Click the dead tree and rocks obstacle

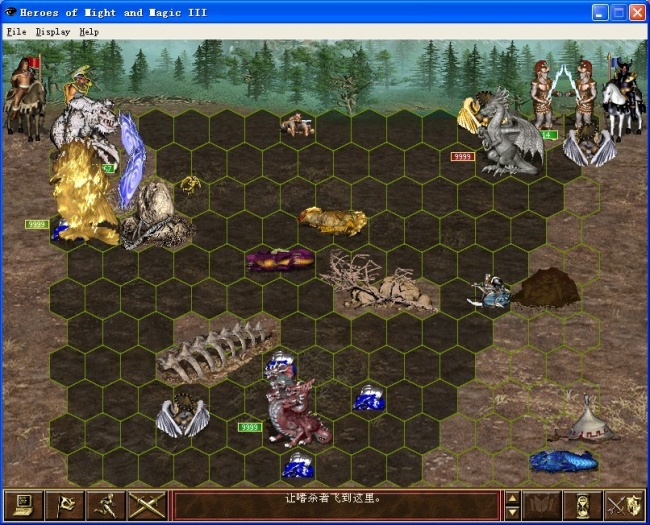379,282
